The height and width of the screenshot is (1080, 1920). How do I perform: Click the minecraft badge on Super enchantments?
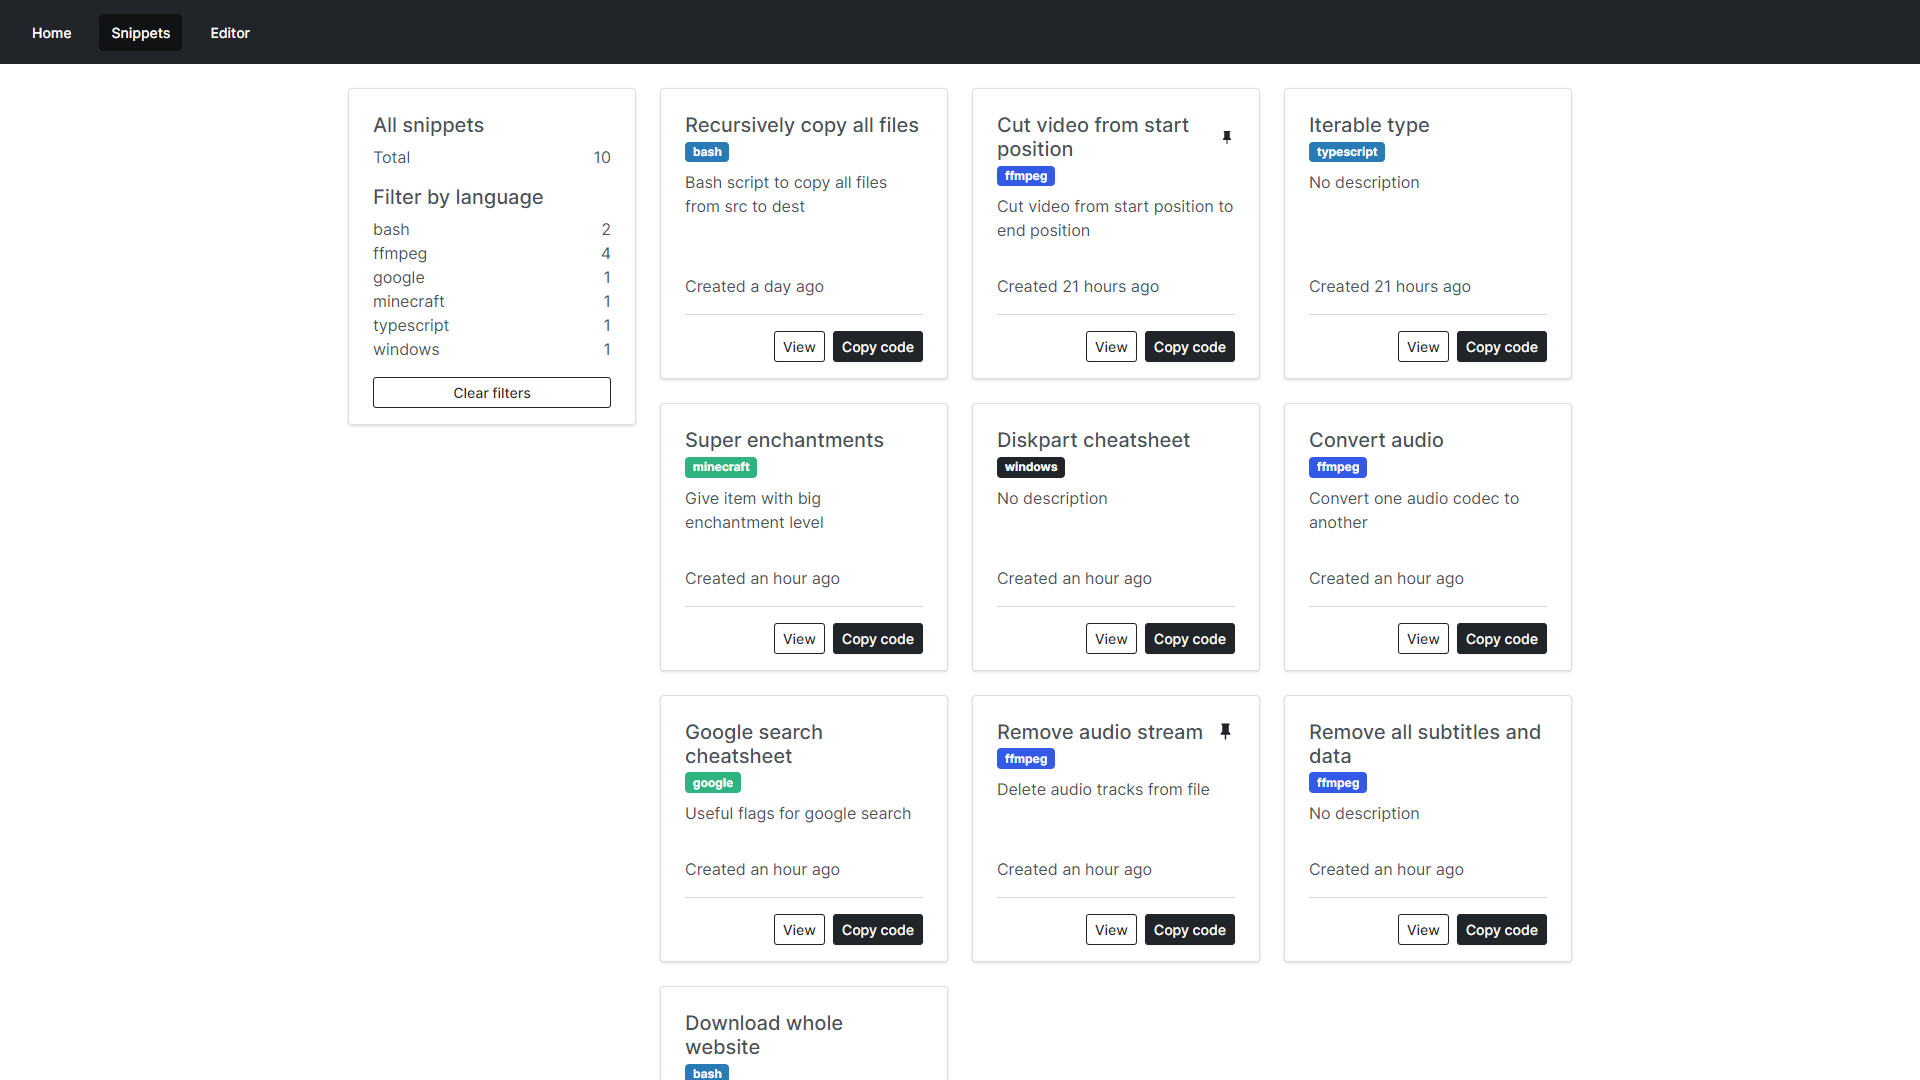(x=720, y=467)
